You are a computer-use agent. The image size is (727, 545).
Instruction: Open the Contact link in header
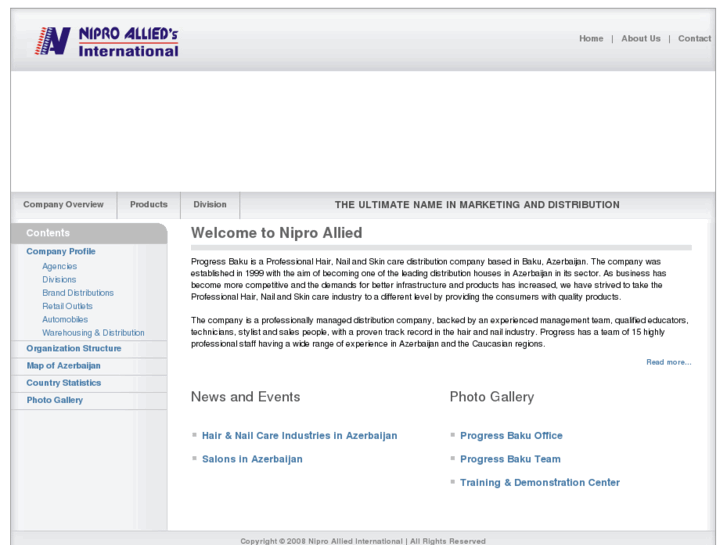(x=694, y=38)
